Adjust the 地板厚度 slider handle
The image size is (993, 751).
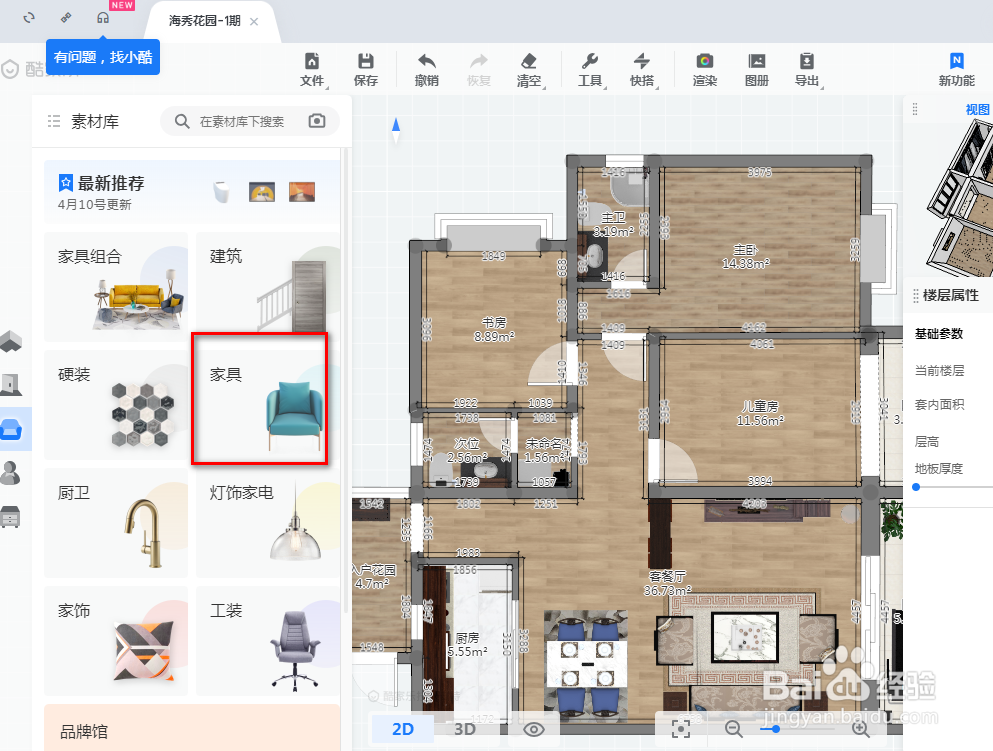pyautogui.click(x=916, y=487)
